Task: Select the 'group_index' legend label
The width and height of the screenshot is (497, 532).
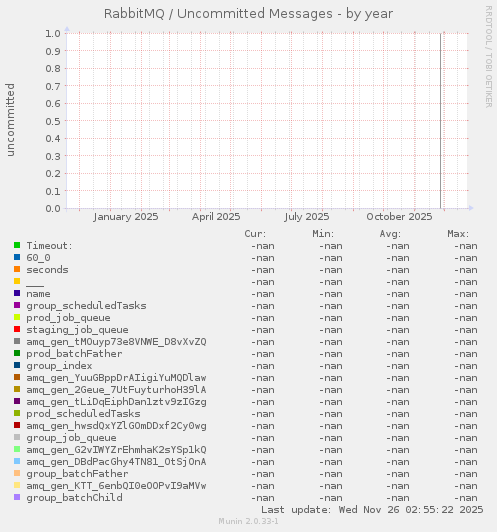Action: (59, 366)
